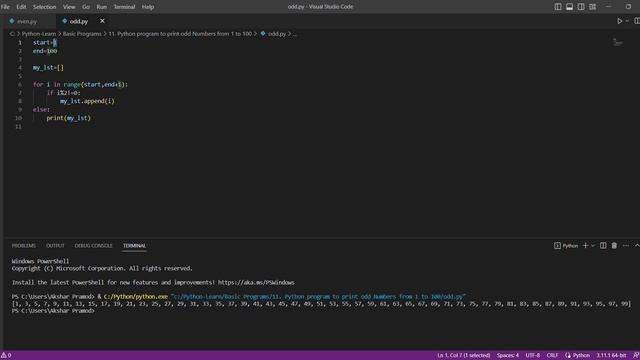Click the my_lst.append(i) code line

[87, 101]
